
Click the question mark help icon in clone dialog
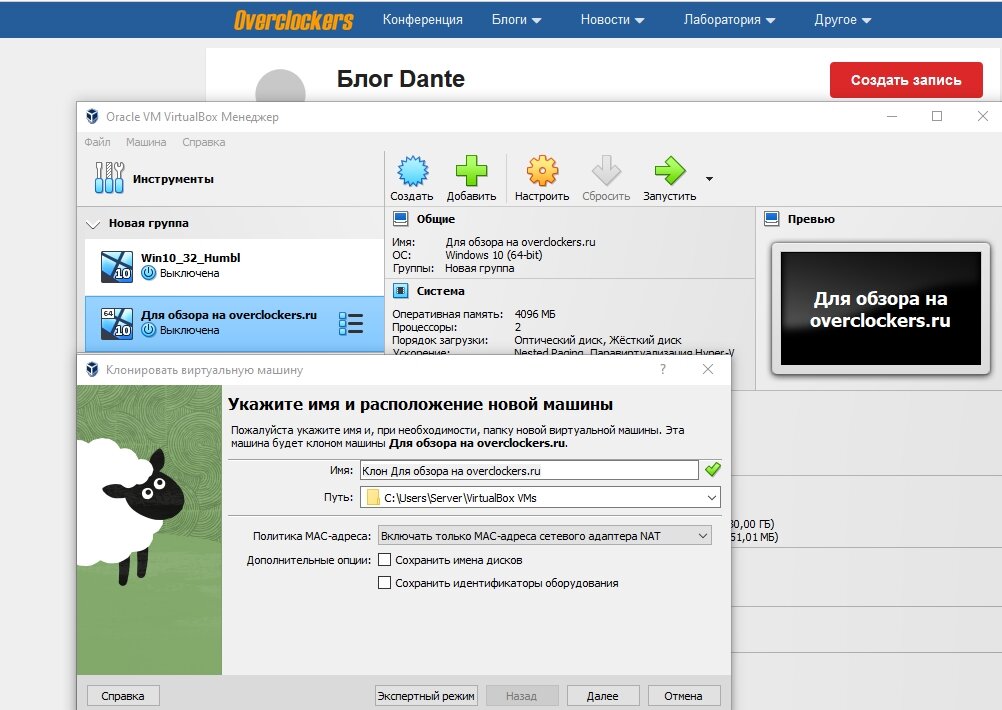coord(663,369)
